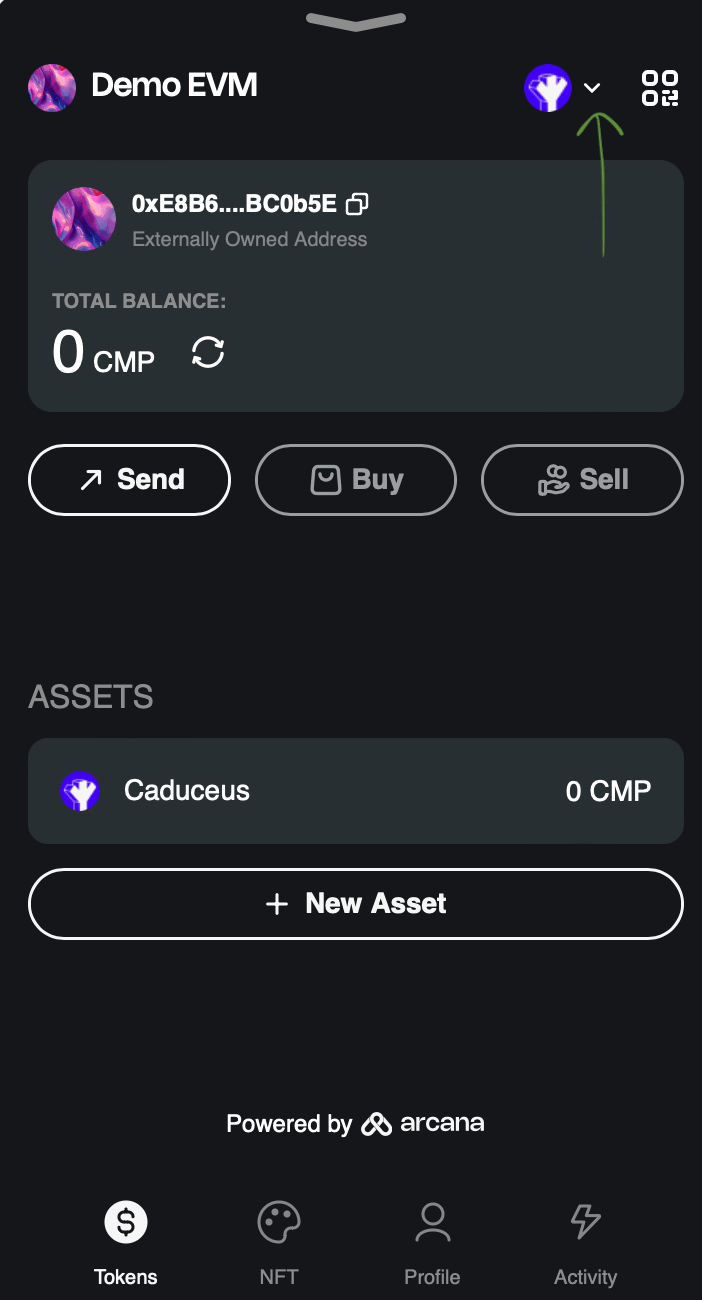
Task: Collapse the wallet using the top handle
Action: coord(356,20)
